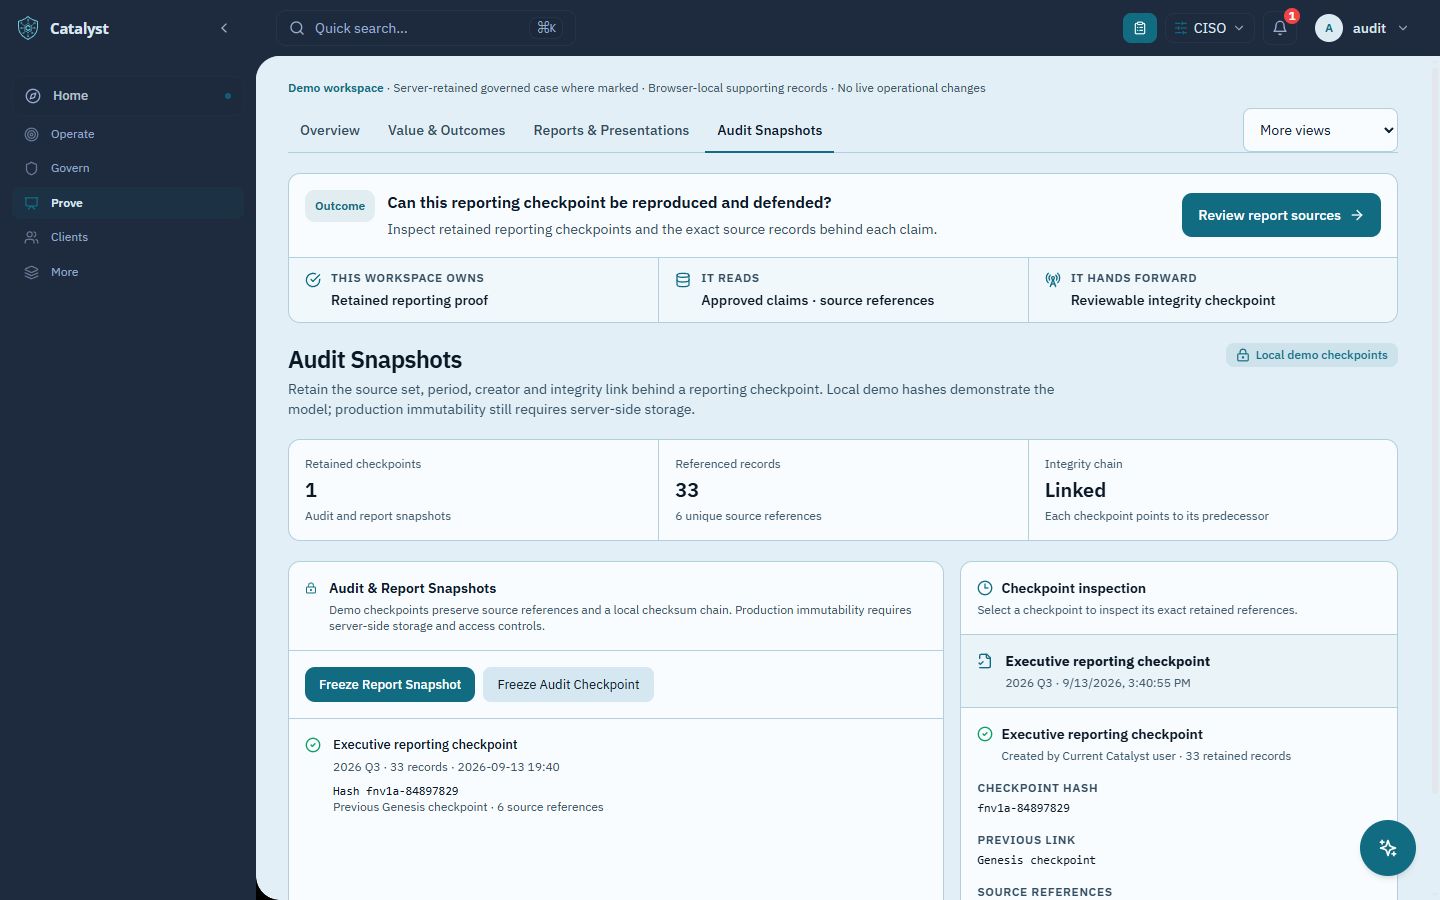Click Review report sources button
The image size is (1440, 900).
1281,215
